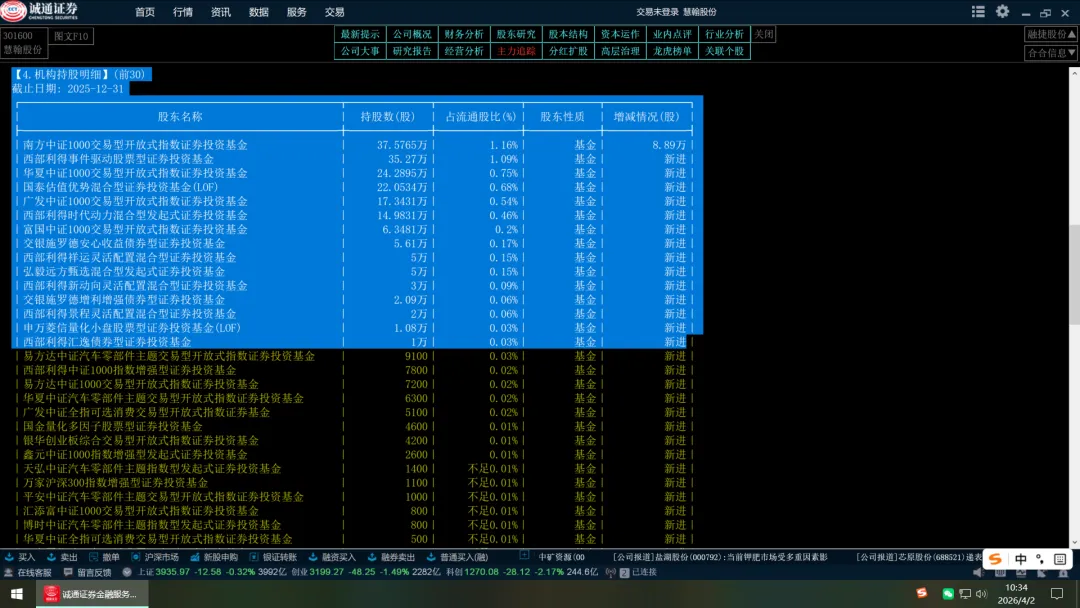
Task: Switch to the 分红扩股 tab
Action: [x=568, y=51]
